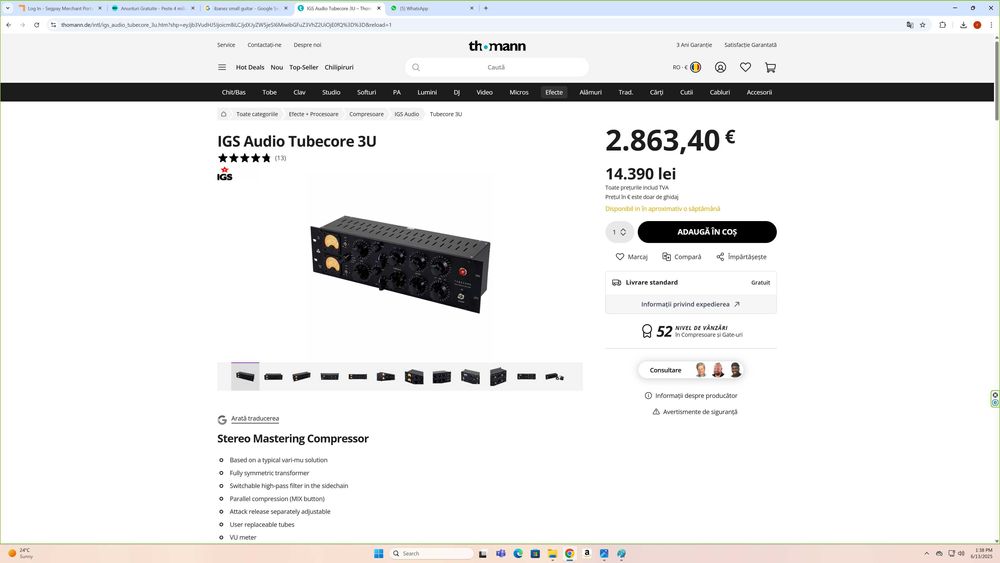Open the hamburger menu next to Hot Deals
Viewport: 1000px width, 563px height.
(x=222, y=67)
